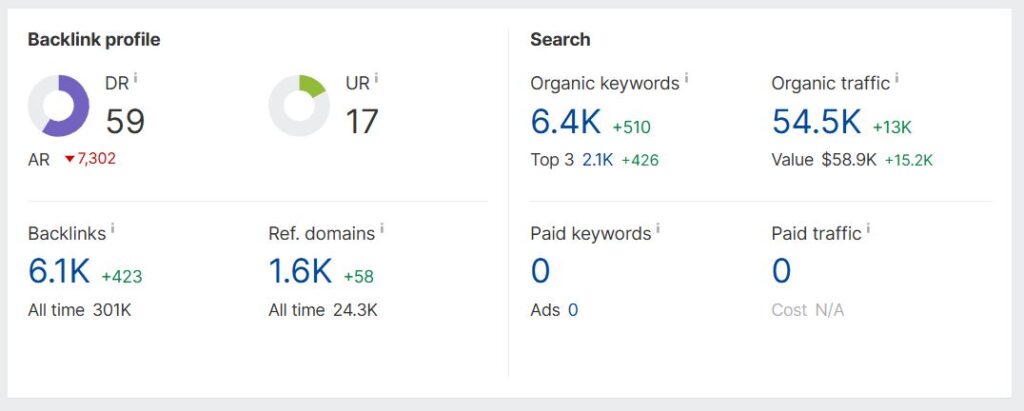Click the Paid traffic info icon
Image resolution: width=1024 pixels, height=411 pixels.
click(x=868, y=228)
